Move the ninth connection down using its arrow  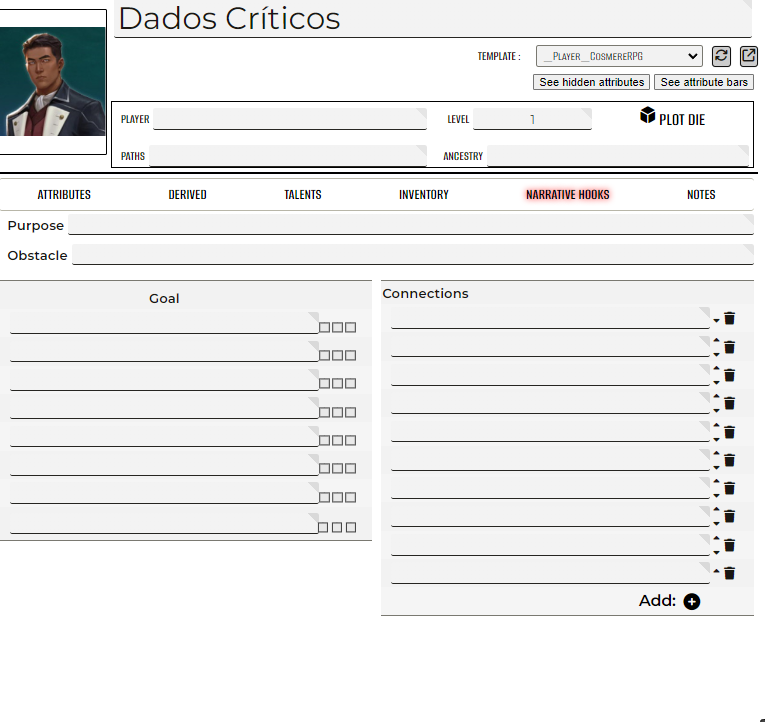click(716, 552)
